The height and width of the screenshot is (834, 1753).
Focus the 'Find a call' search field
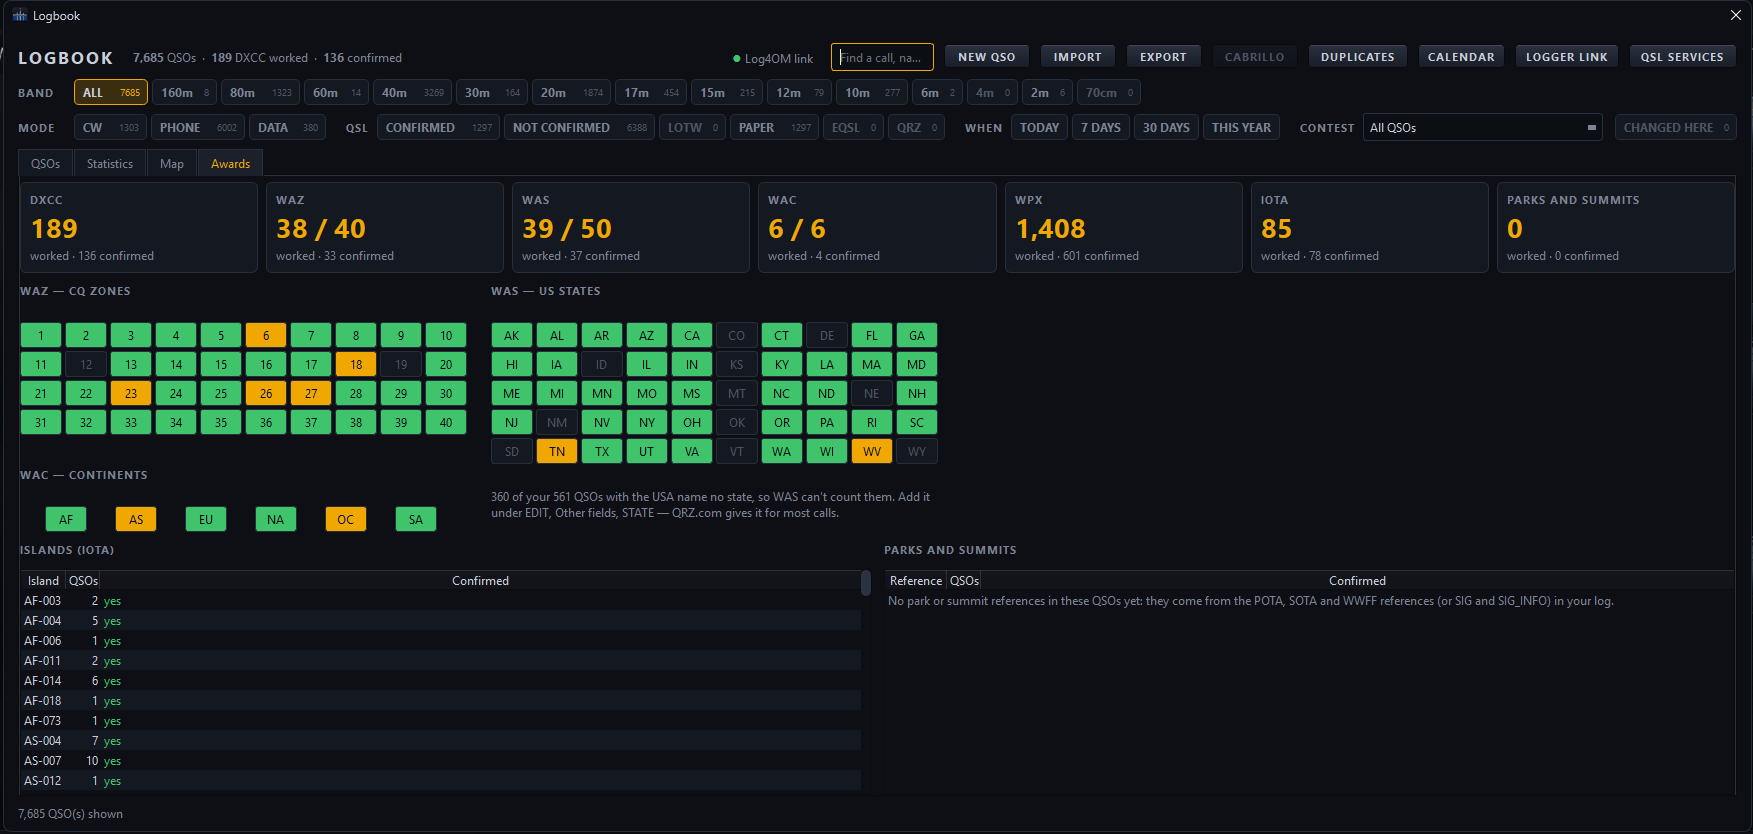pyautogui.click(x=882, y=57)
